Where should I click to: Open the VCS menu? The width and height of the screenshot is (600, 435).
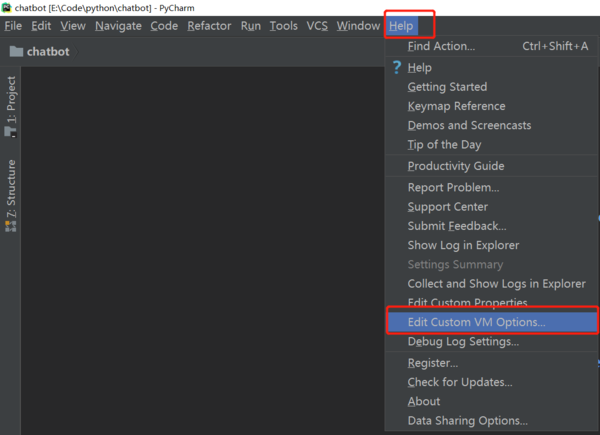317,26
